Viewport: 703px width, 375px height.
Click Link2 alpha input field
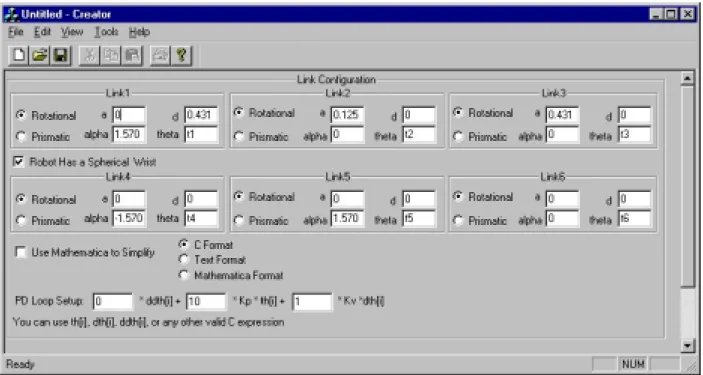347,134
